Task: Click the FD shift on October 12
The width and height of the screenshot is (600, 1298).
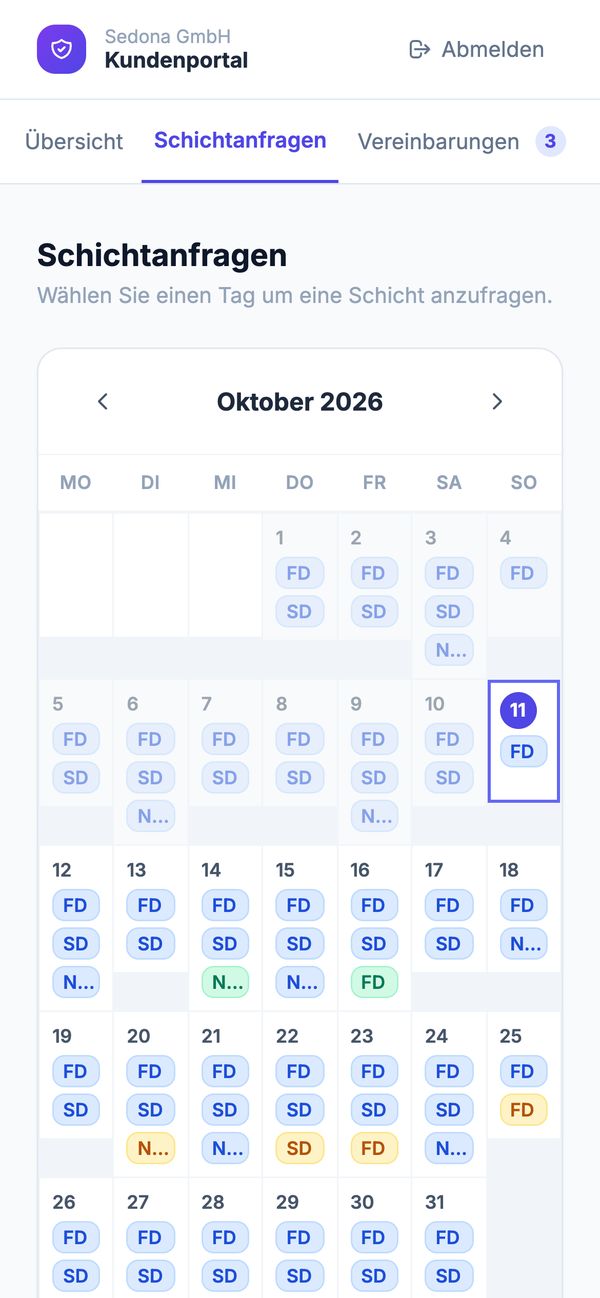Action: 75,905
